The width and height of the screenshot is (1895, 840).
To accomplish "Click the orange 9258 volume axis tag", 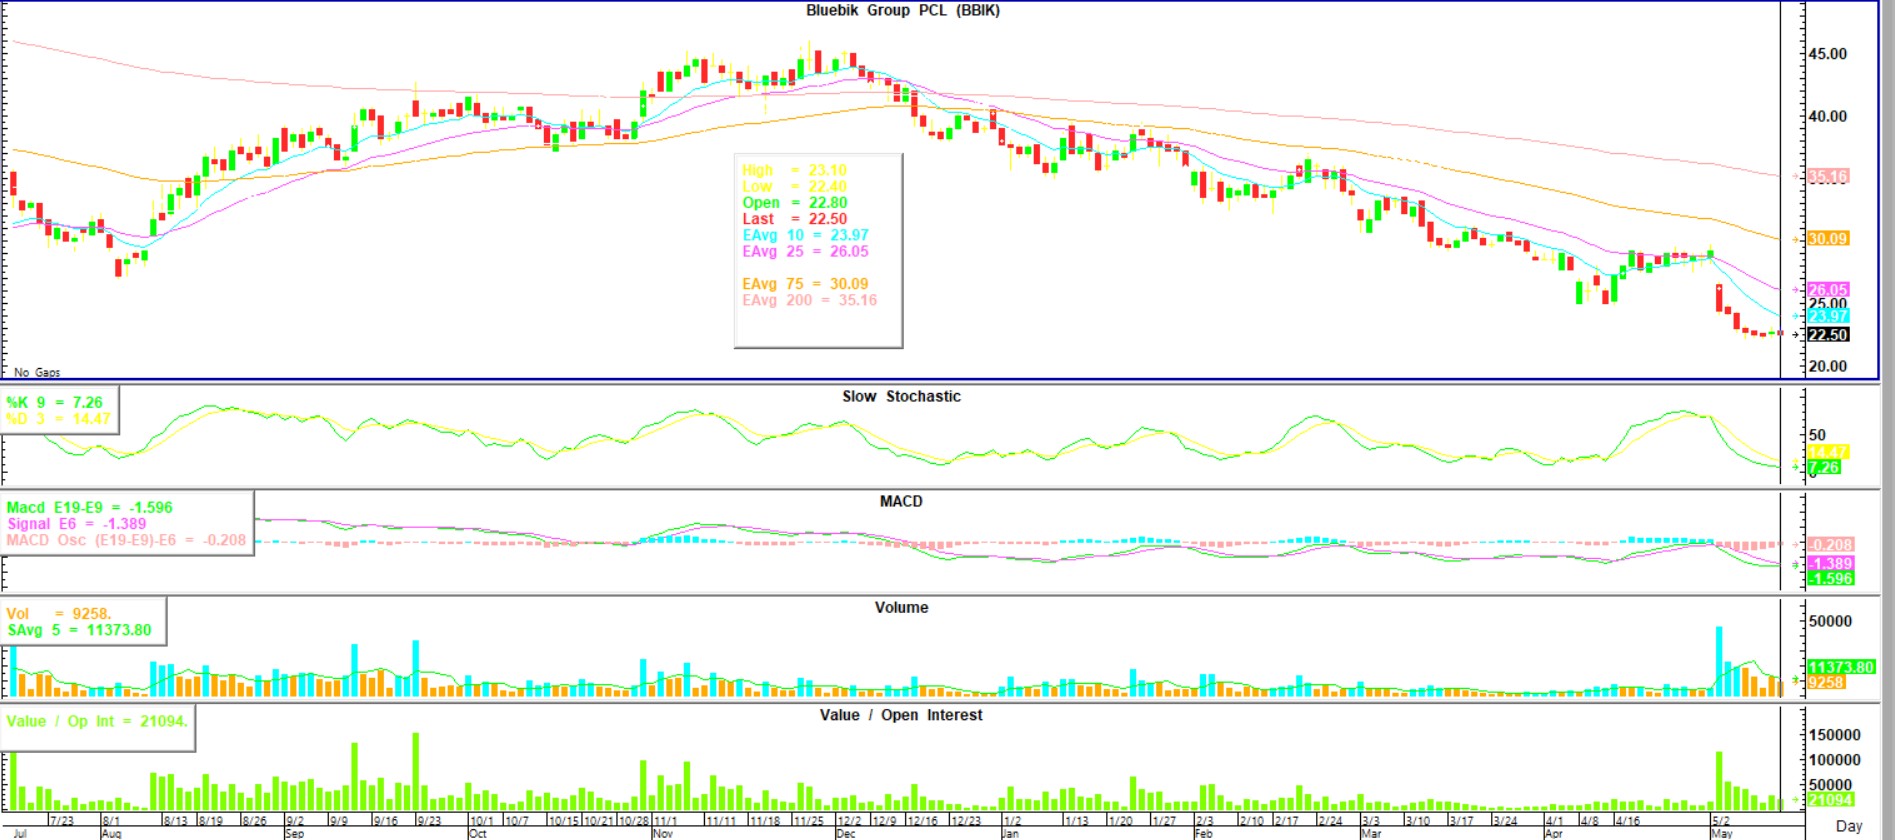I will 1826,682.
